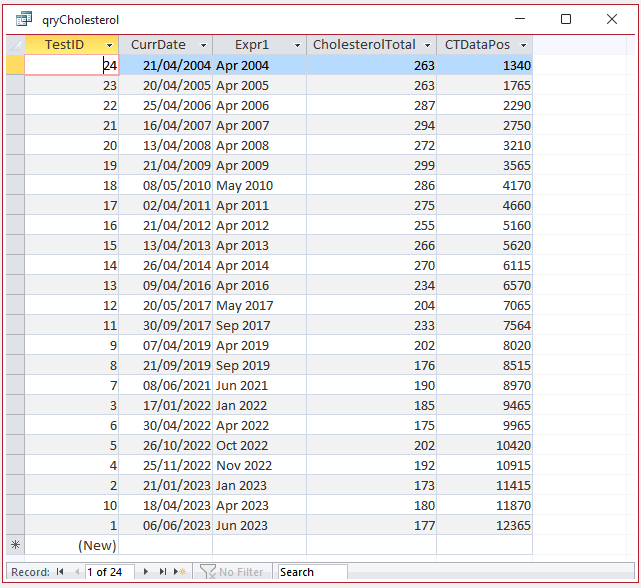
Task: Click the (New) TestID cell
Action: [x=72, y=545]
